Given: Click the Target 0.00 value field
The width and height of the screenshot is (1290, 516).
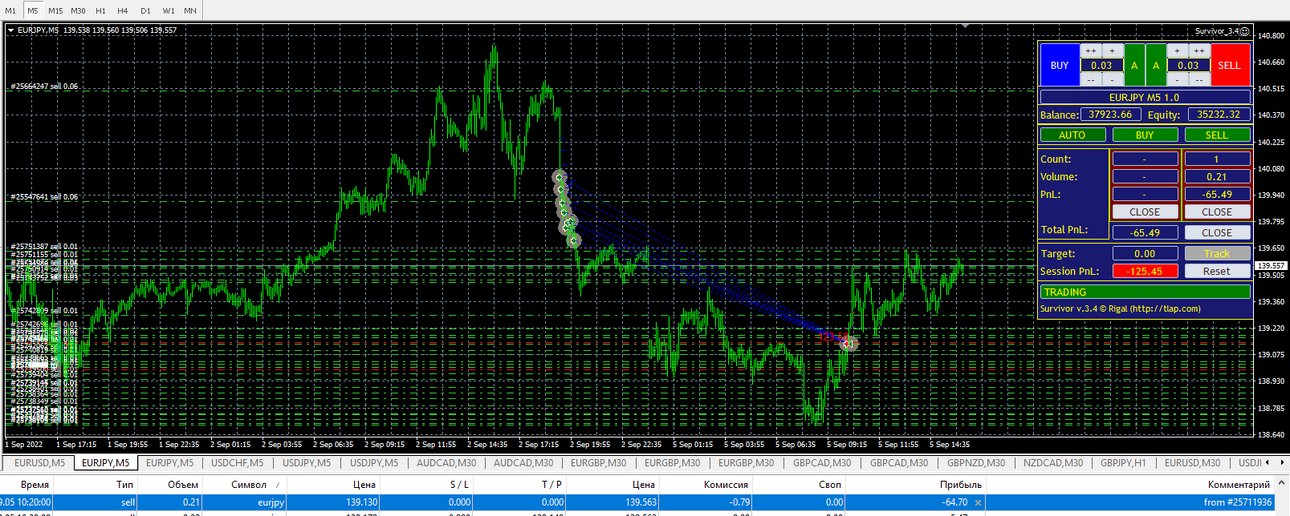Looking at the screenshot, I should pos(1145,253).
